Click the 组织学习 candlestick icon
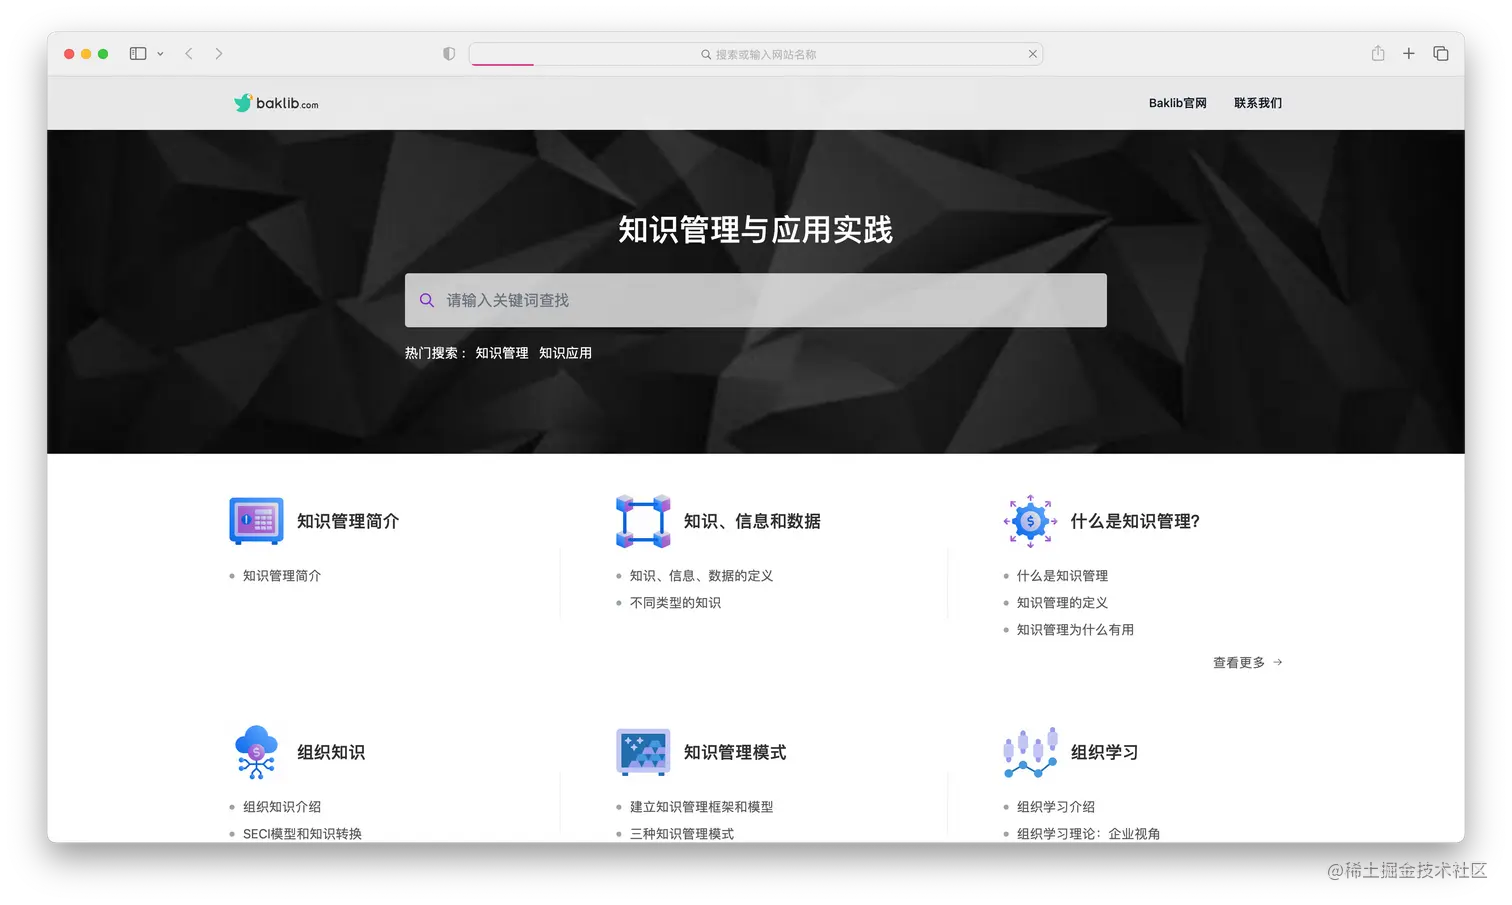This screenshot has width=1512, height=905. (x=1030, y=752)
